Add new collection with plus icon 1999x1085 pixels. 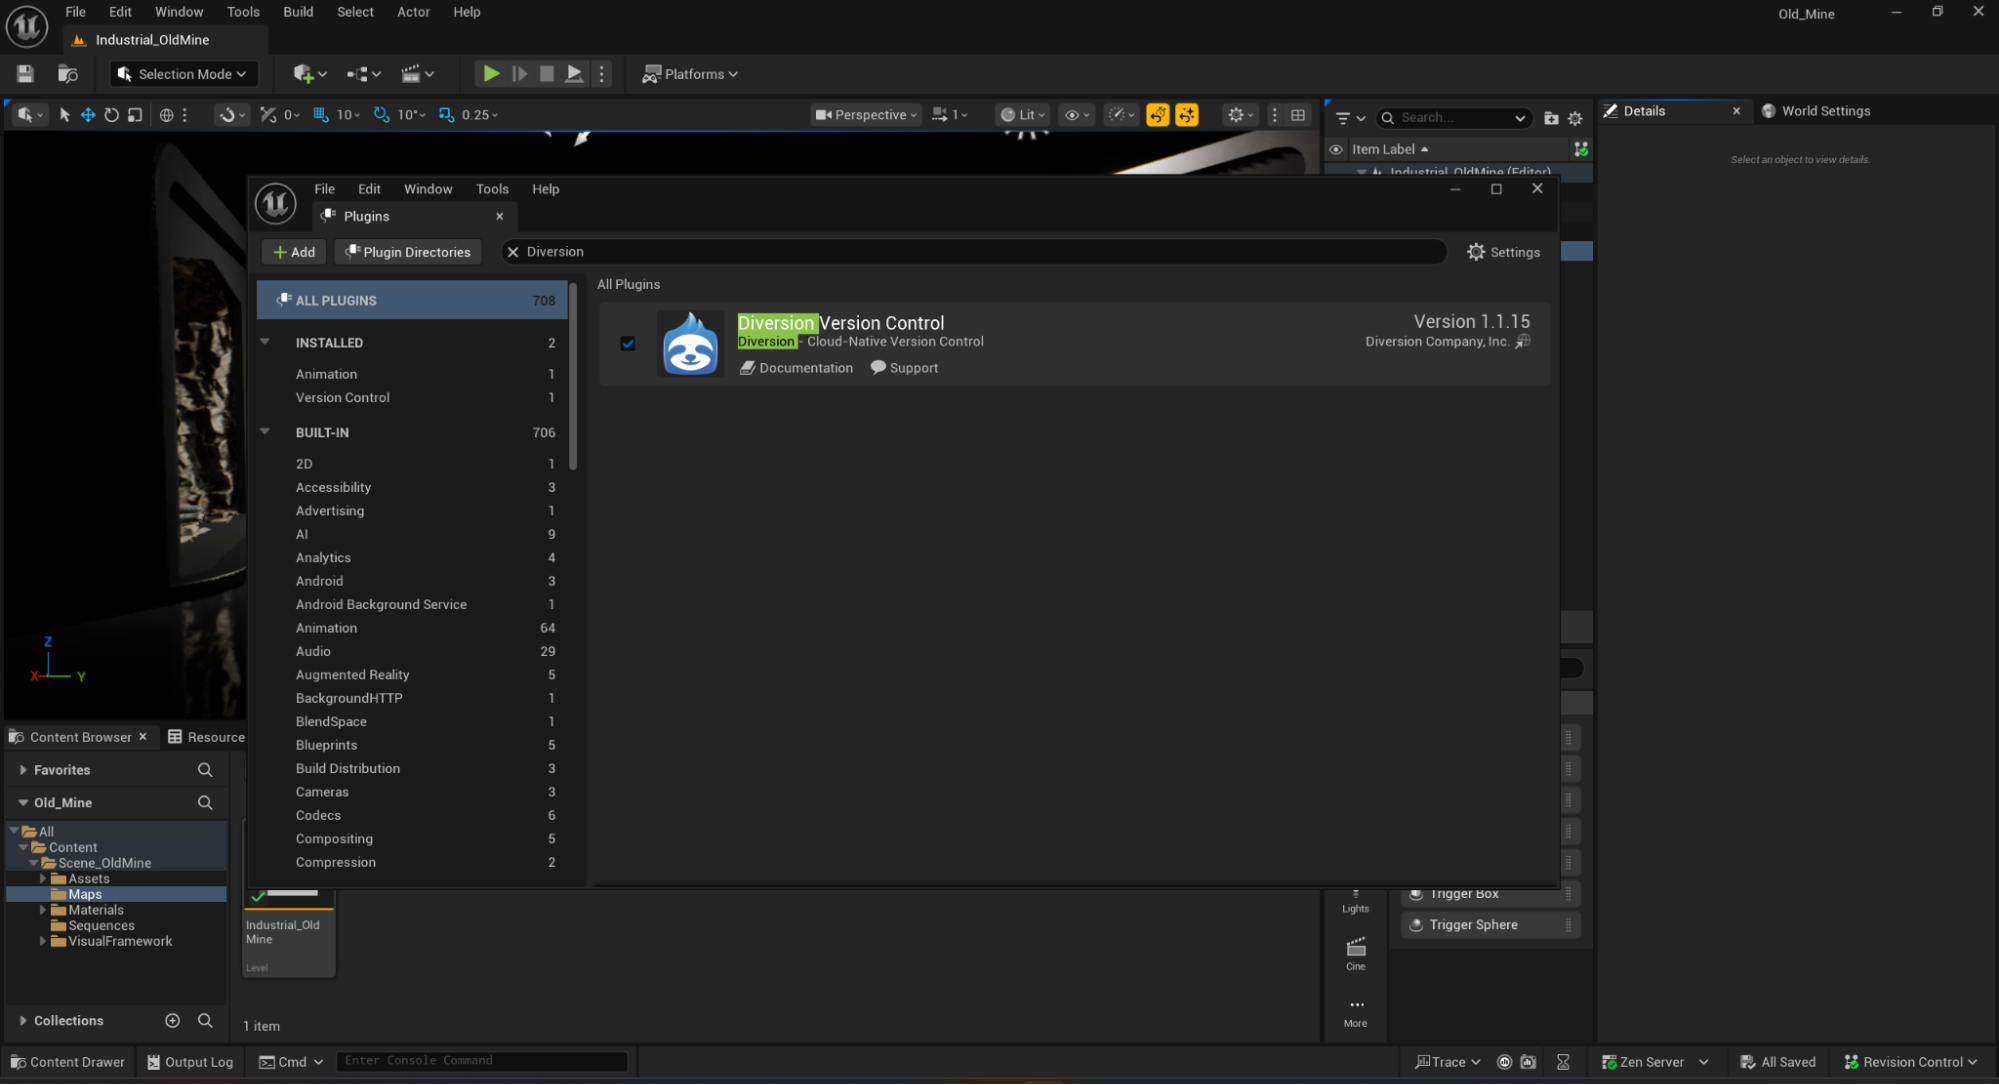(172, 1021)
